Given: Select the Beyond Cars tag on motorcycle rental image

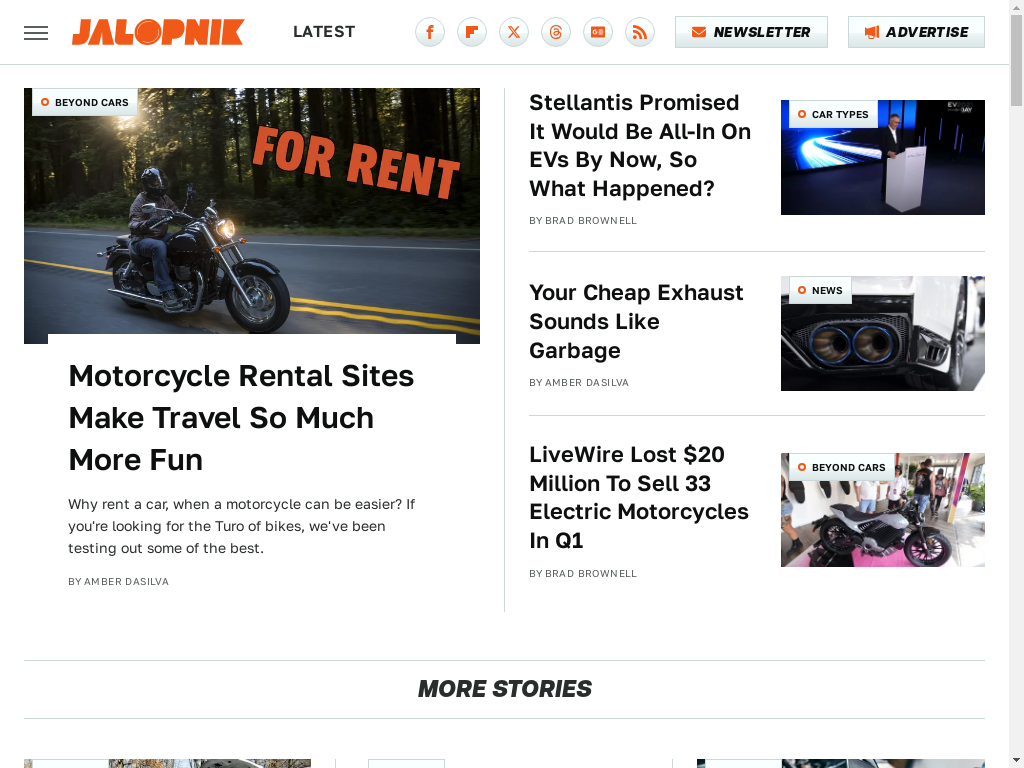Looking at the screenshot, I should (85, 103).
